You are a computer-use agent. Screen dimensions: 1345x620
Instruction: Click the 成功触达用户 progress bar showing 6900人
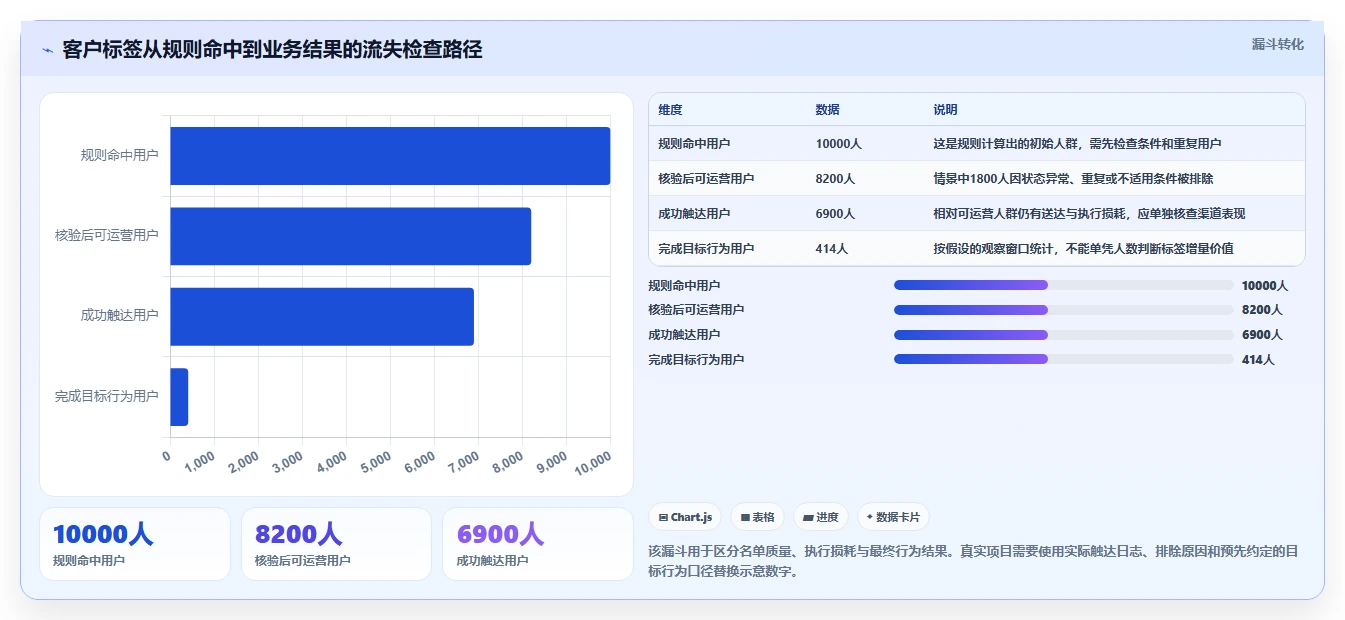1063,335
